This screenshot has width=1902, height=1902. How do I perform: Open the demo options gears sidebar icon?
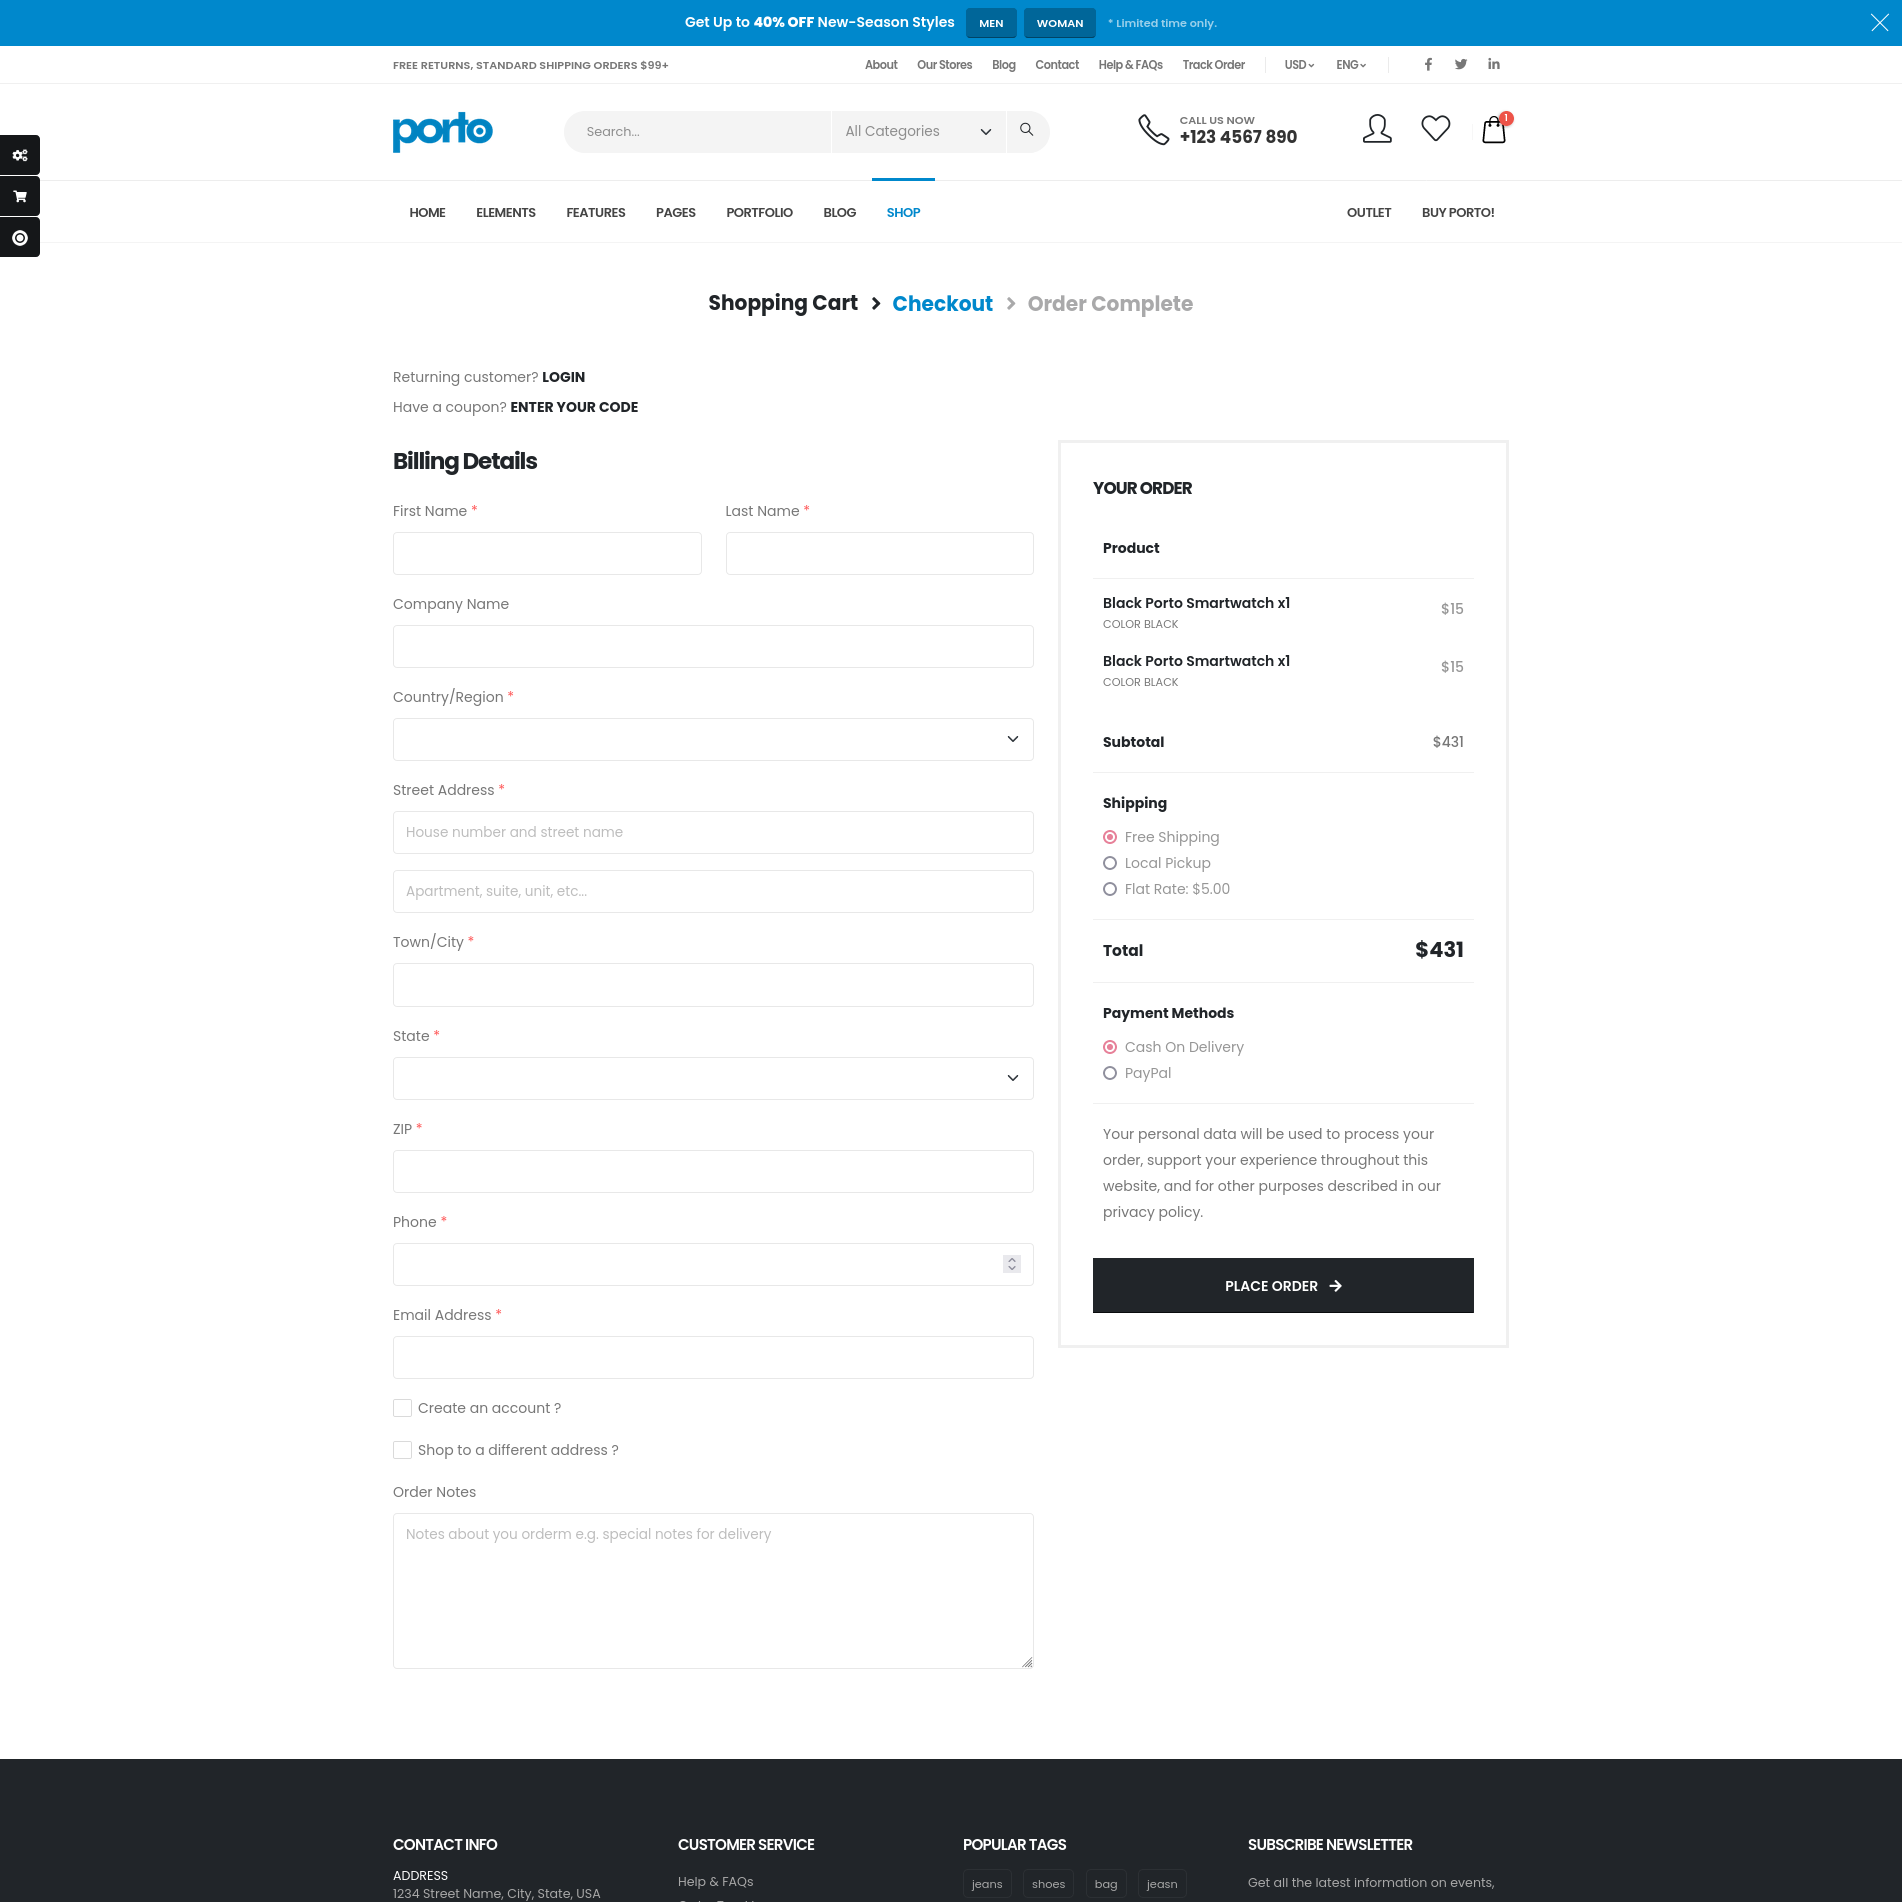[x=20, y=155]
